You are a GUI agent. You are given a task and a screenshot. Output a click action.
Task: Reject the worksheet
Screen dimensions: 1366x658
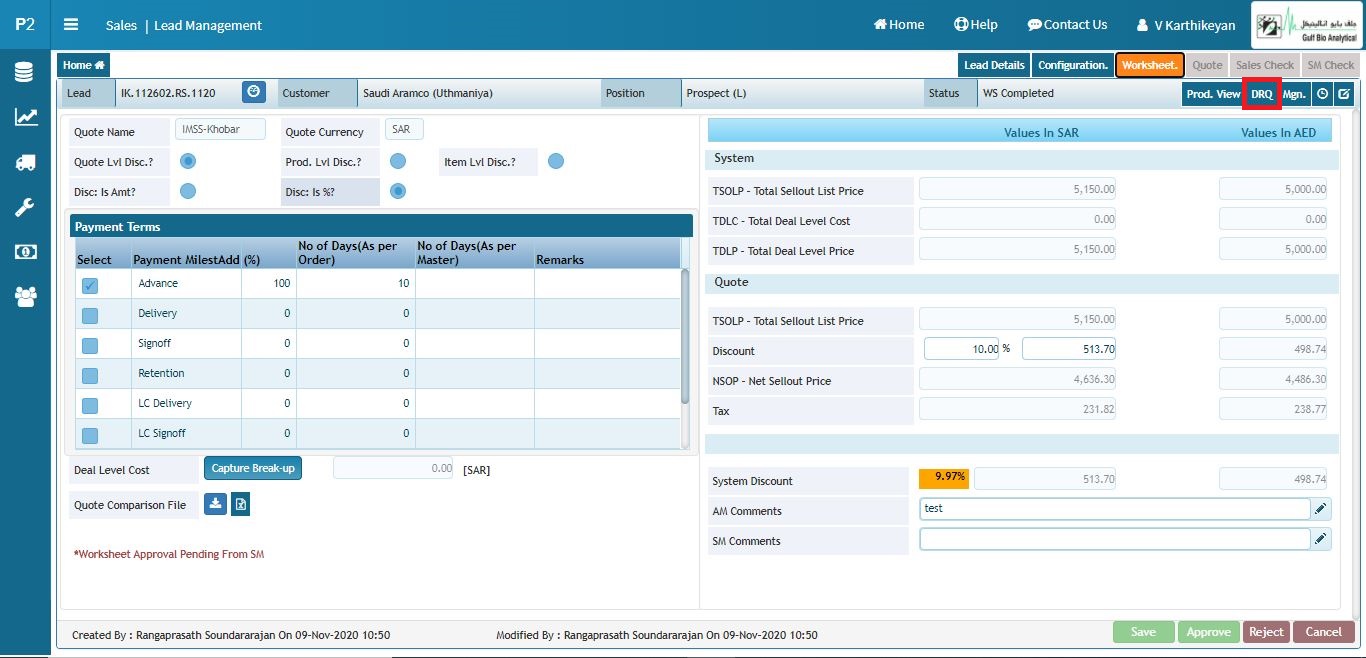coord(1266,632)
